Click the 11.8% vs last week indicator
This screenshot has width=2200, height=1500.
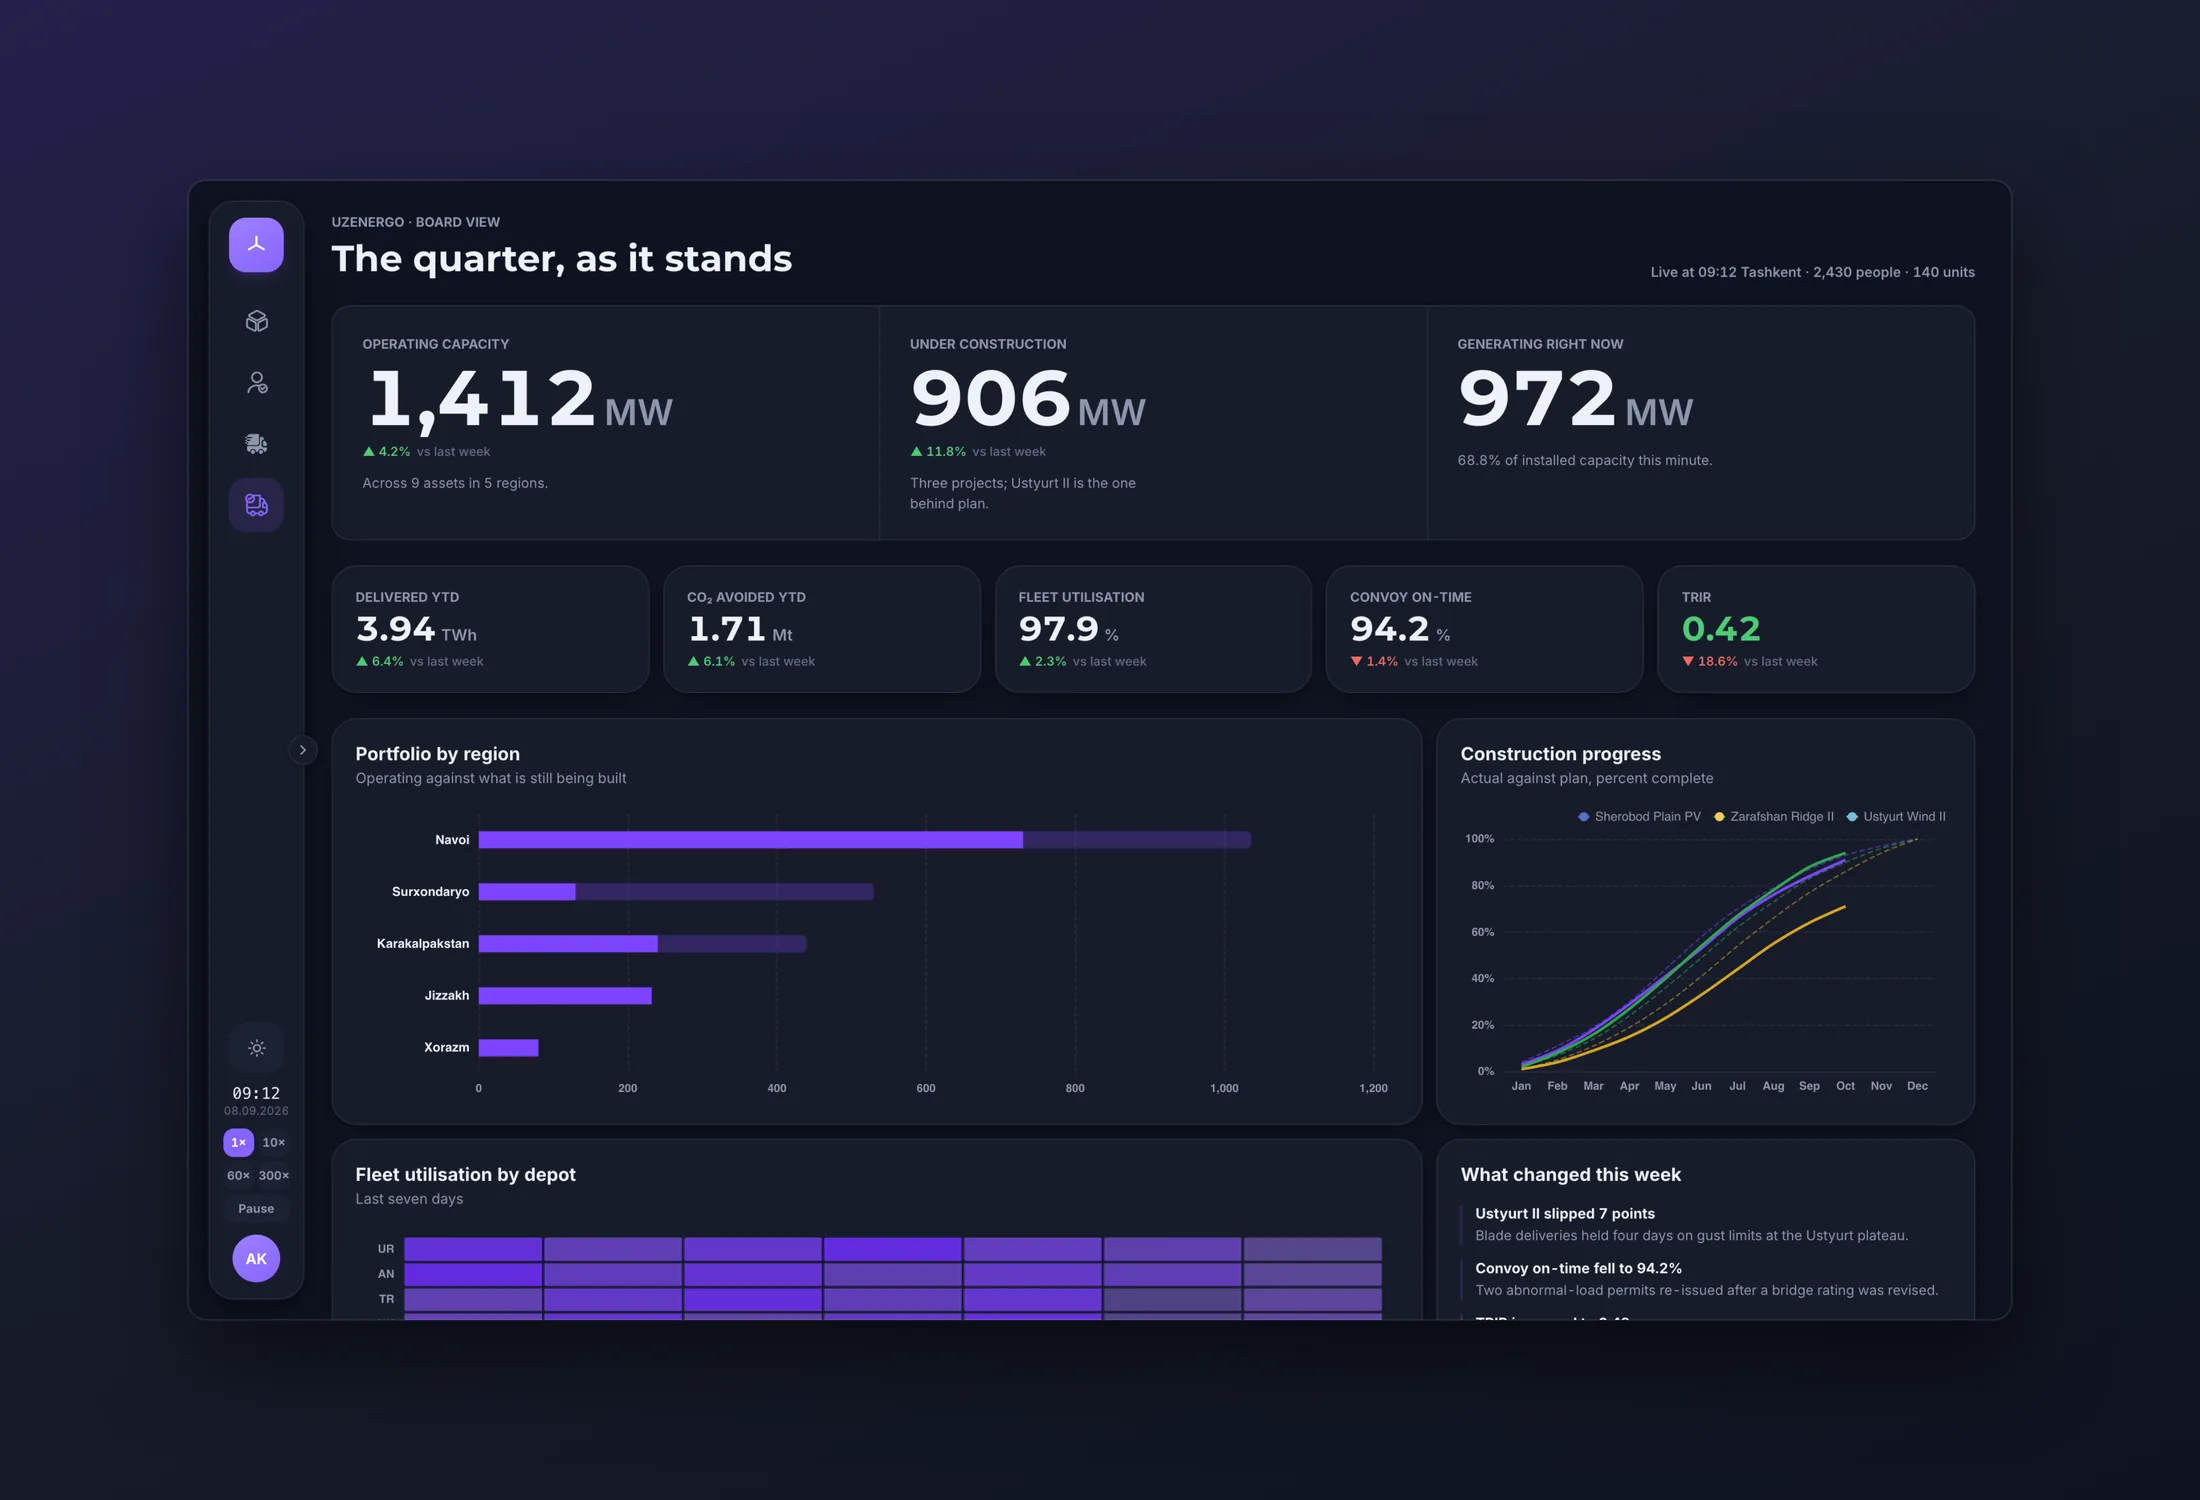(978, 452)
